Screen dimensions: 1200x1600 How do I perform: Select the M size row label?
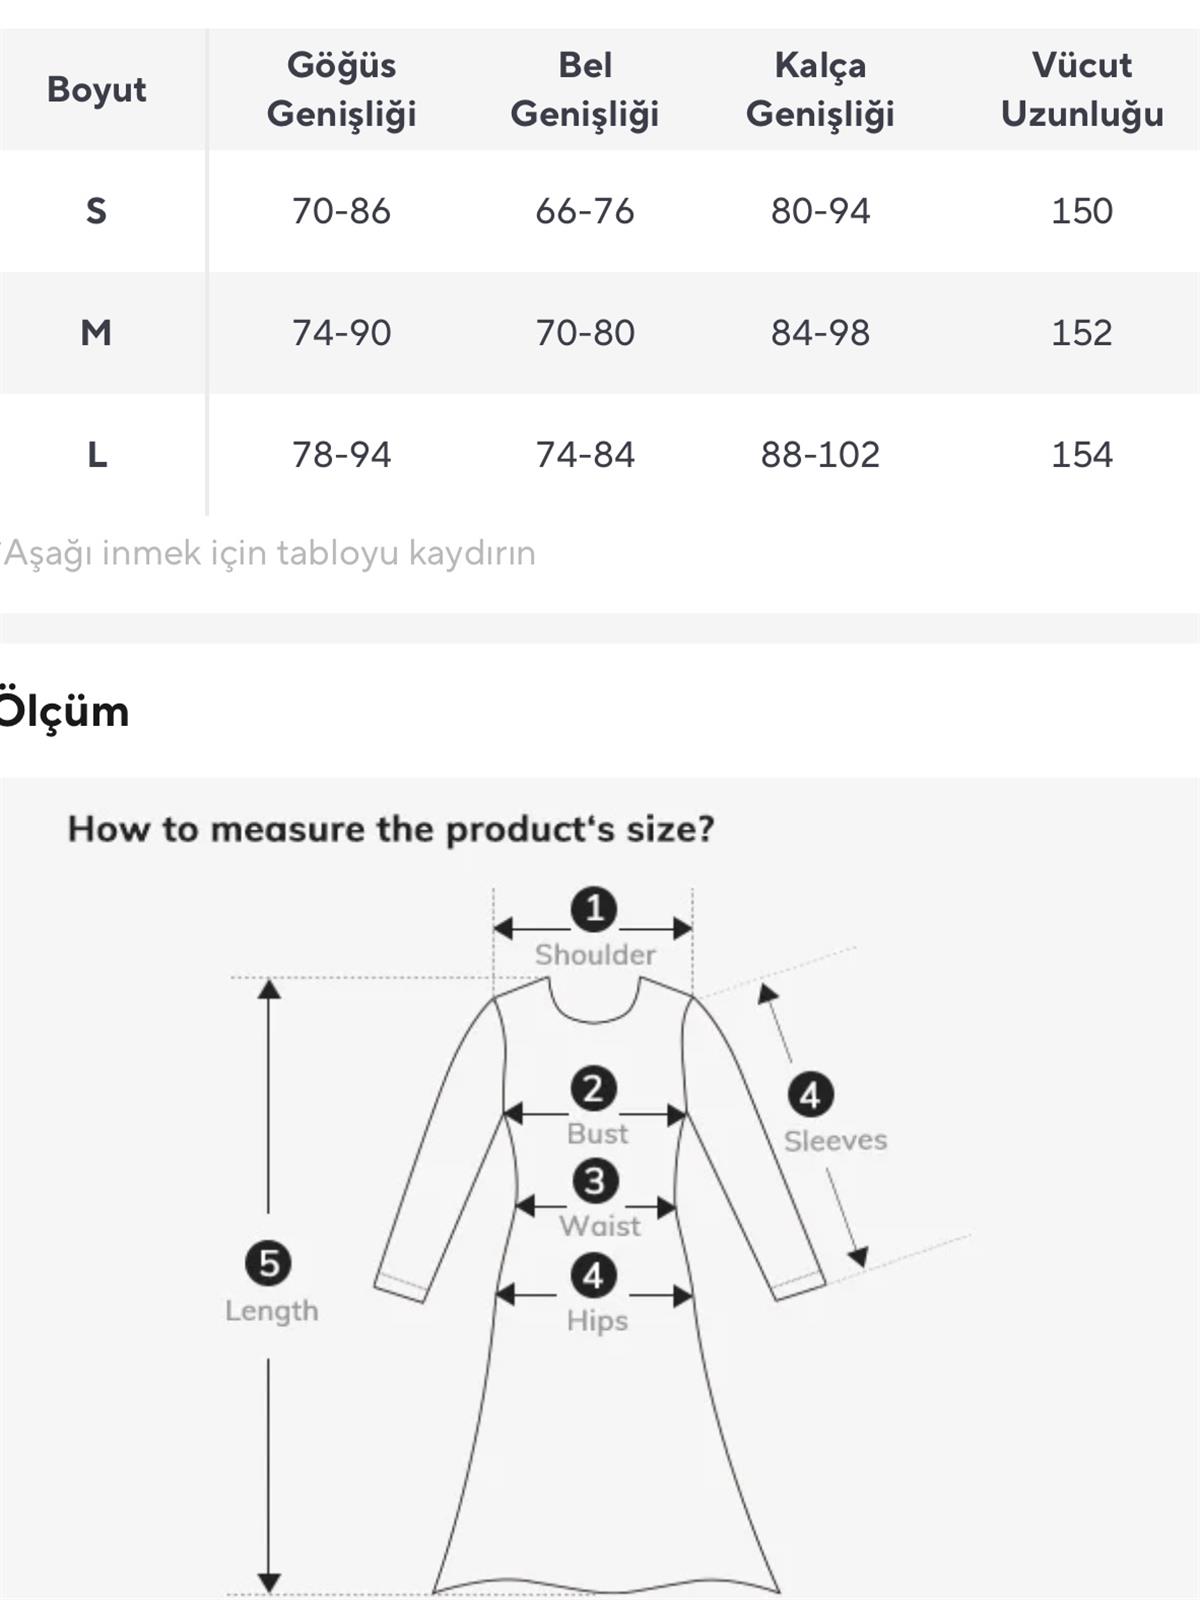coord(96,333)
